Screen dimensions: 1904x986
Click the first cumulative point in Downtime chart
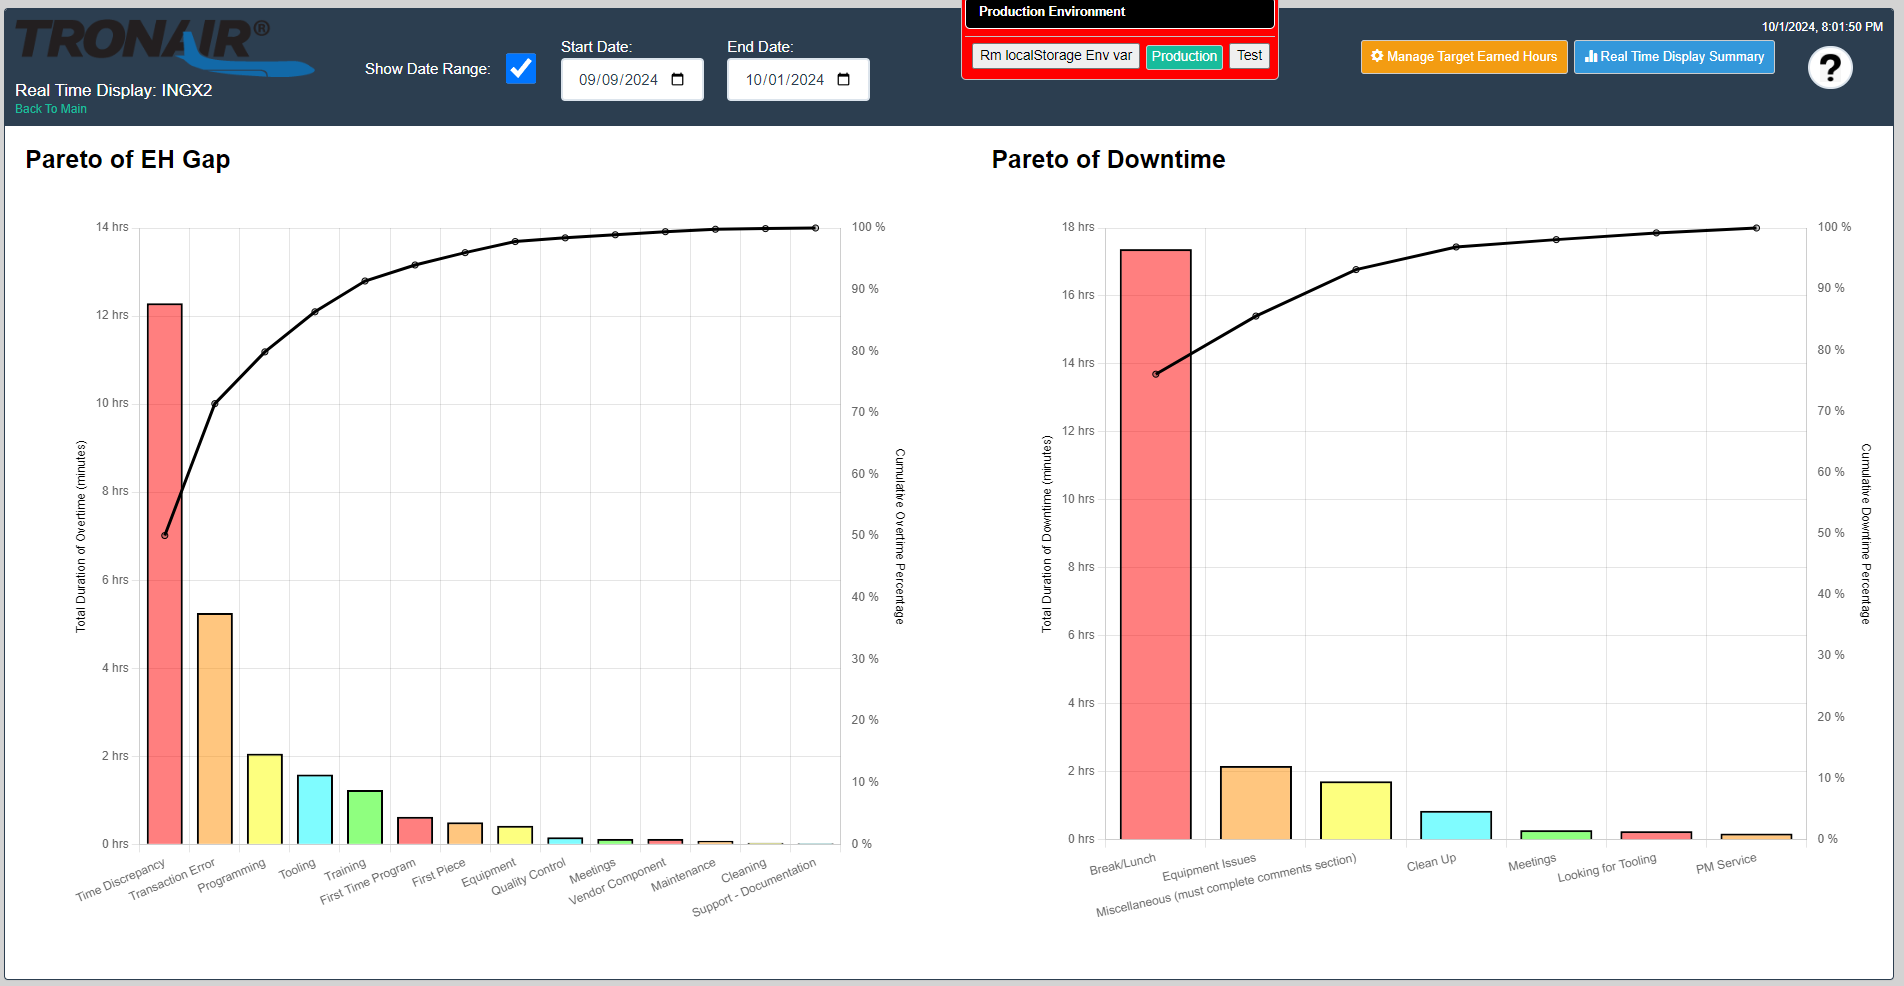pos(1156,374)
